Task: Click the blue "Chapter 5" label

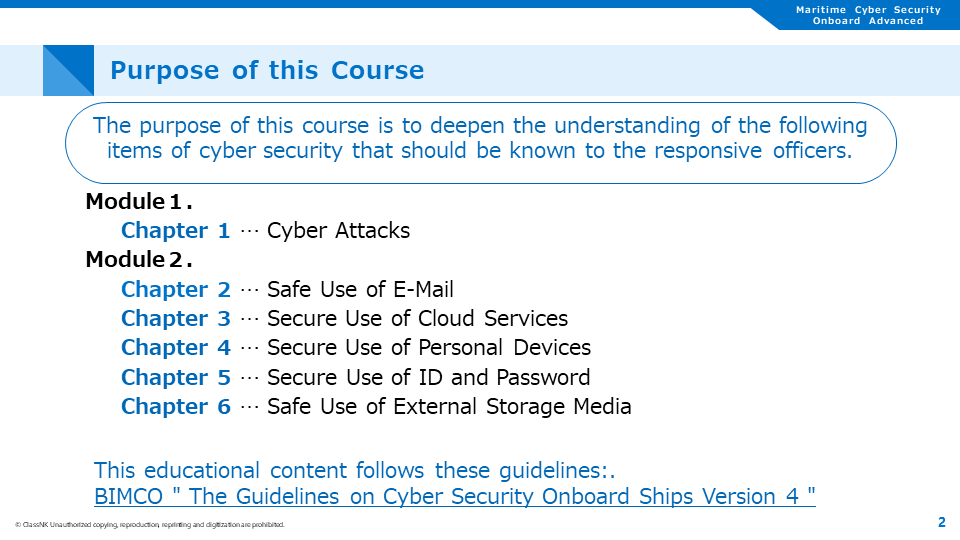Action: [x=175, y=378]
